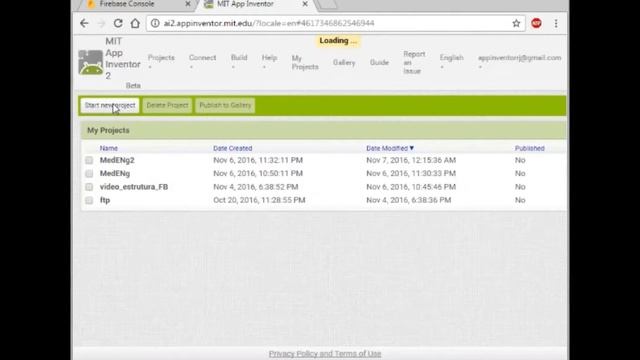Click Privacy Policy and Terms of Use link
Image resolution: width=640 pixels, height=360 pixels.
[325, 353]
